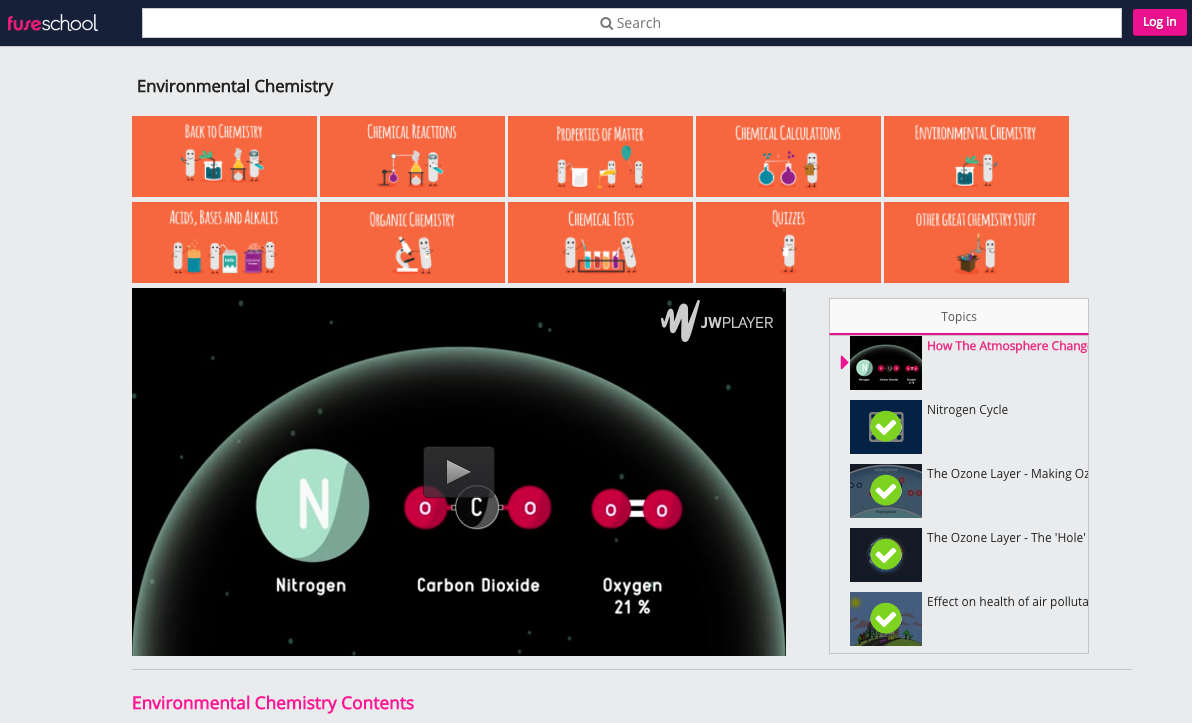Open the Back to Chemistry tile
Viewport: 1192px width, 723px height.
(x=224, y=156)
